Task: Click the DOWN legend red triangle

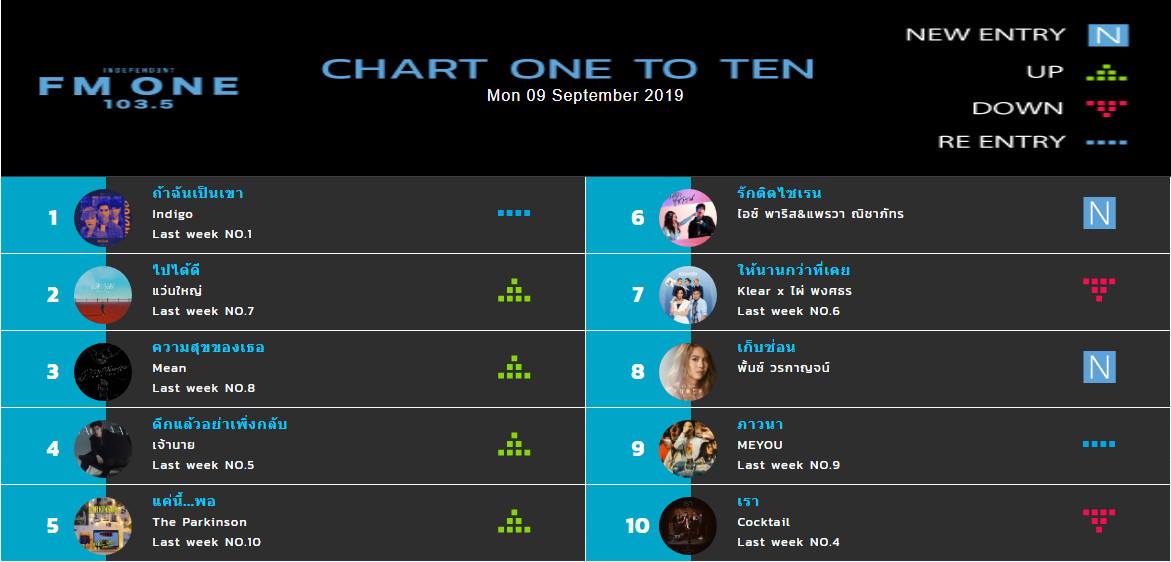Action: 1106,108
